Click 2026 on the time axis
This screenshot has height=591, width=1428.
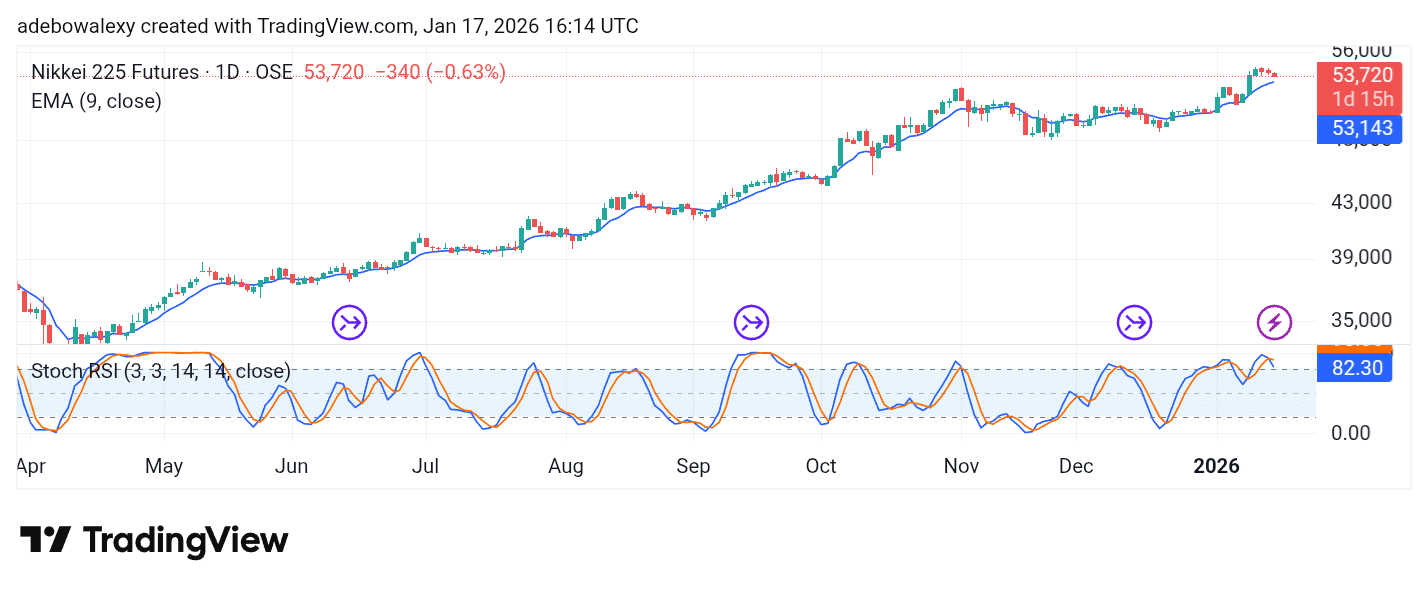pos(1216,465)
